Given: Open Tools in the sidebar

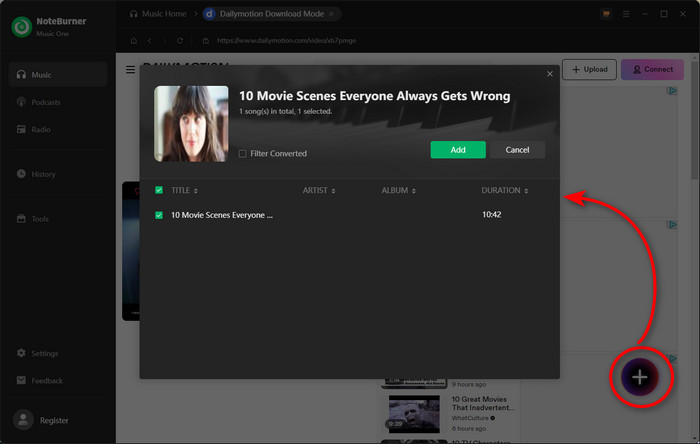Looking at the screenshot, I should (58, 219).
